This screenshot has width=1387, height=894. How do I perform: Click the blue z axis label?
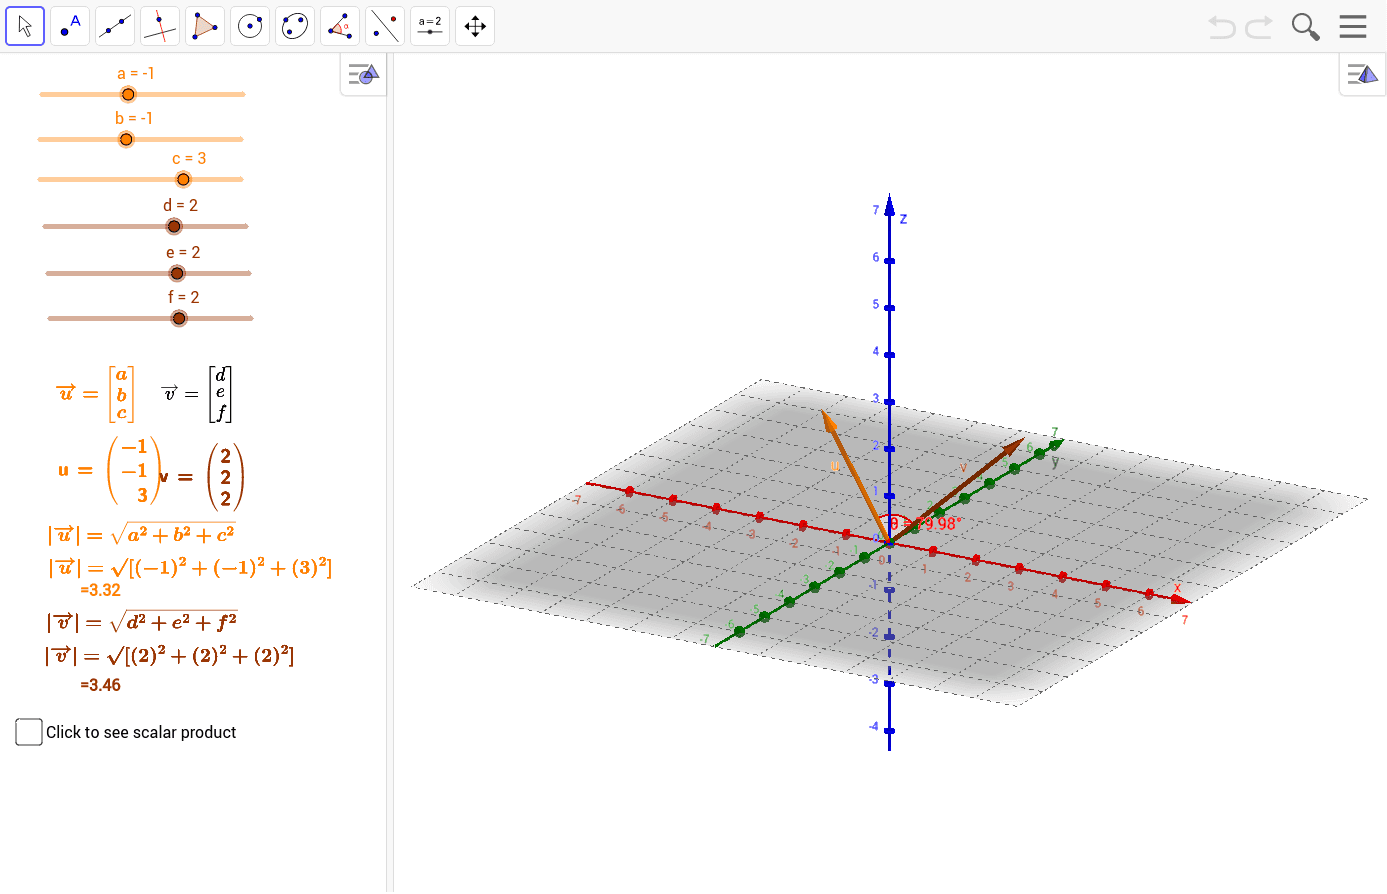click(x=903, y=218)
